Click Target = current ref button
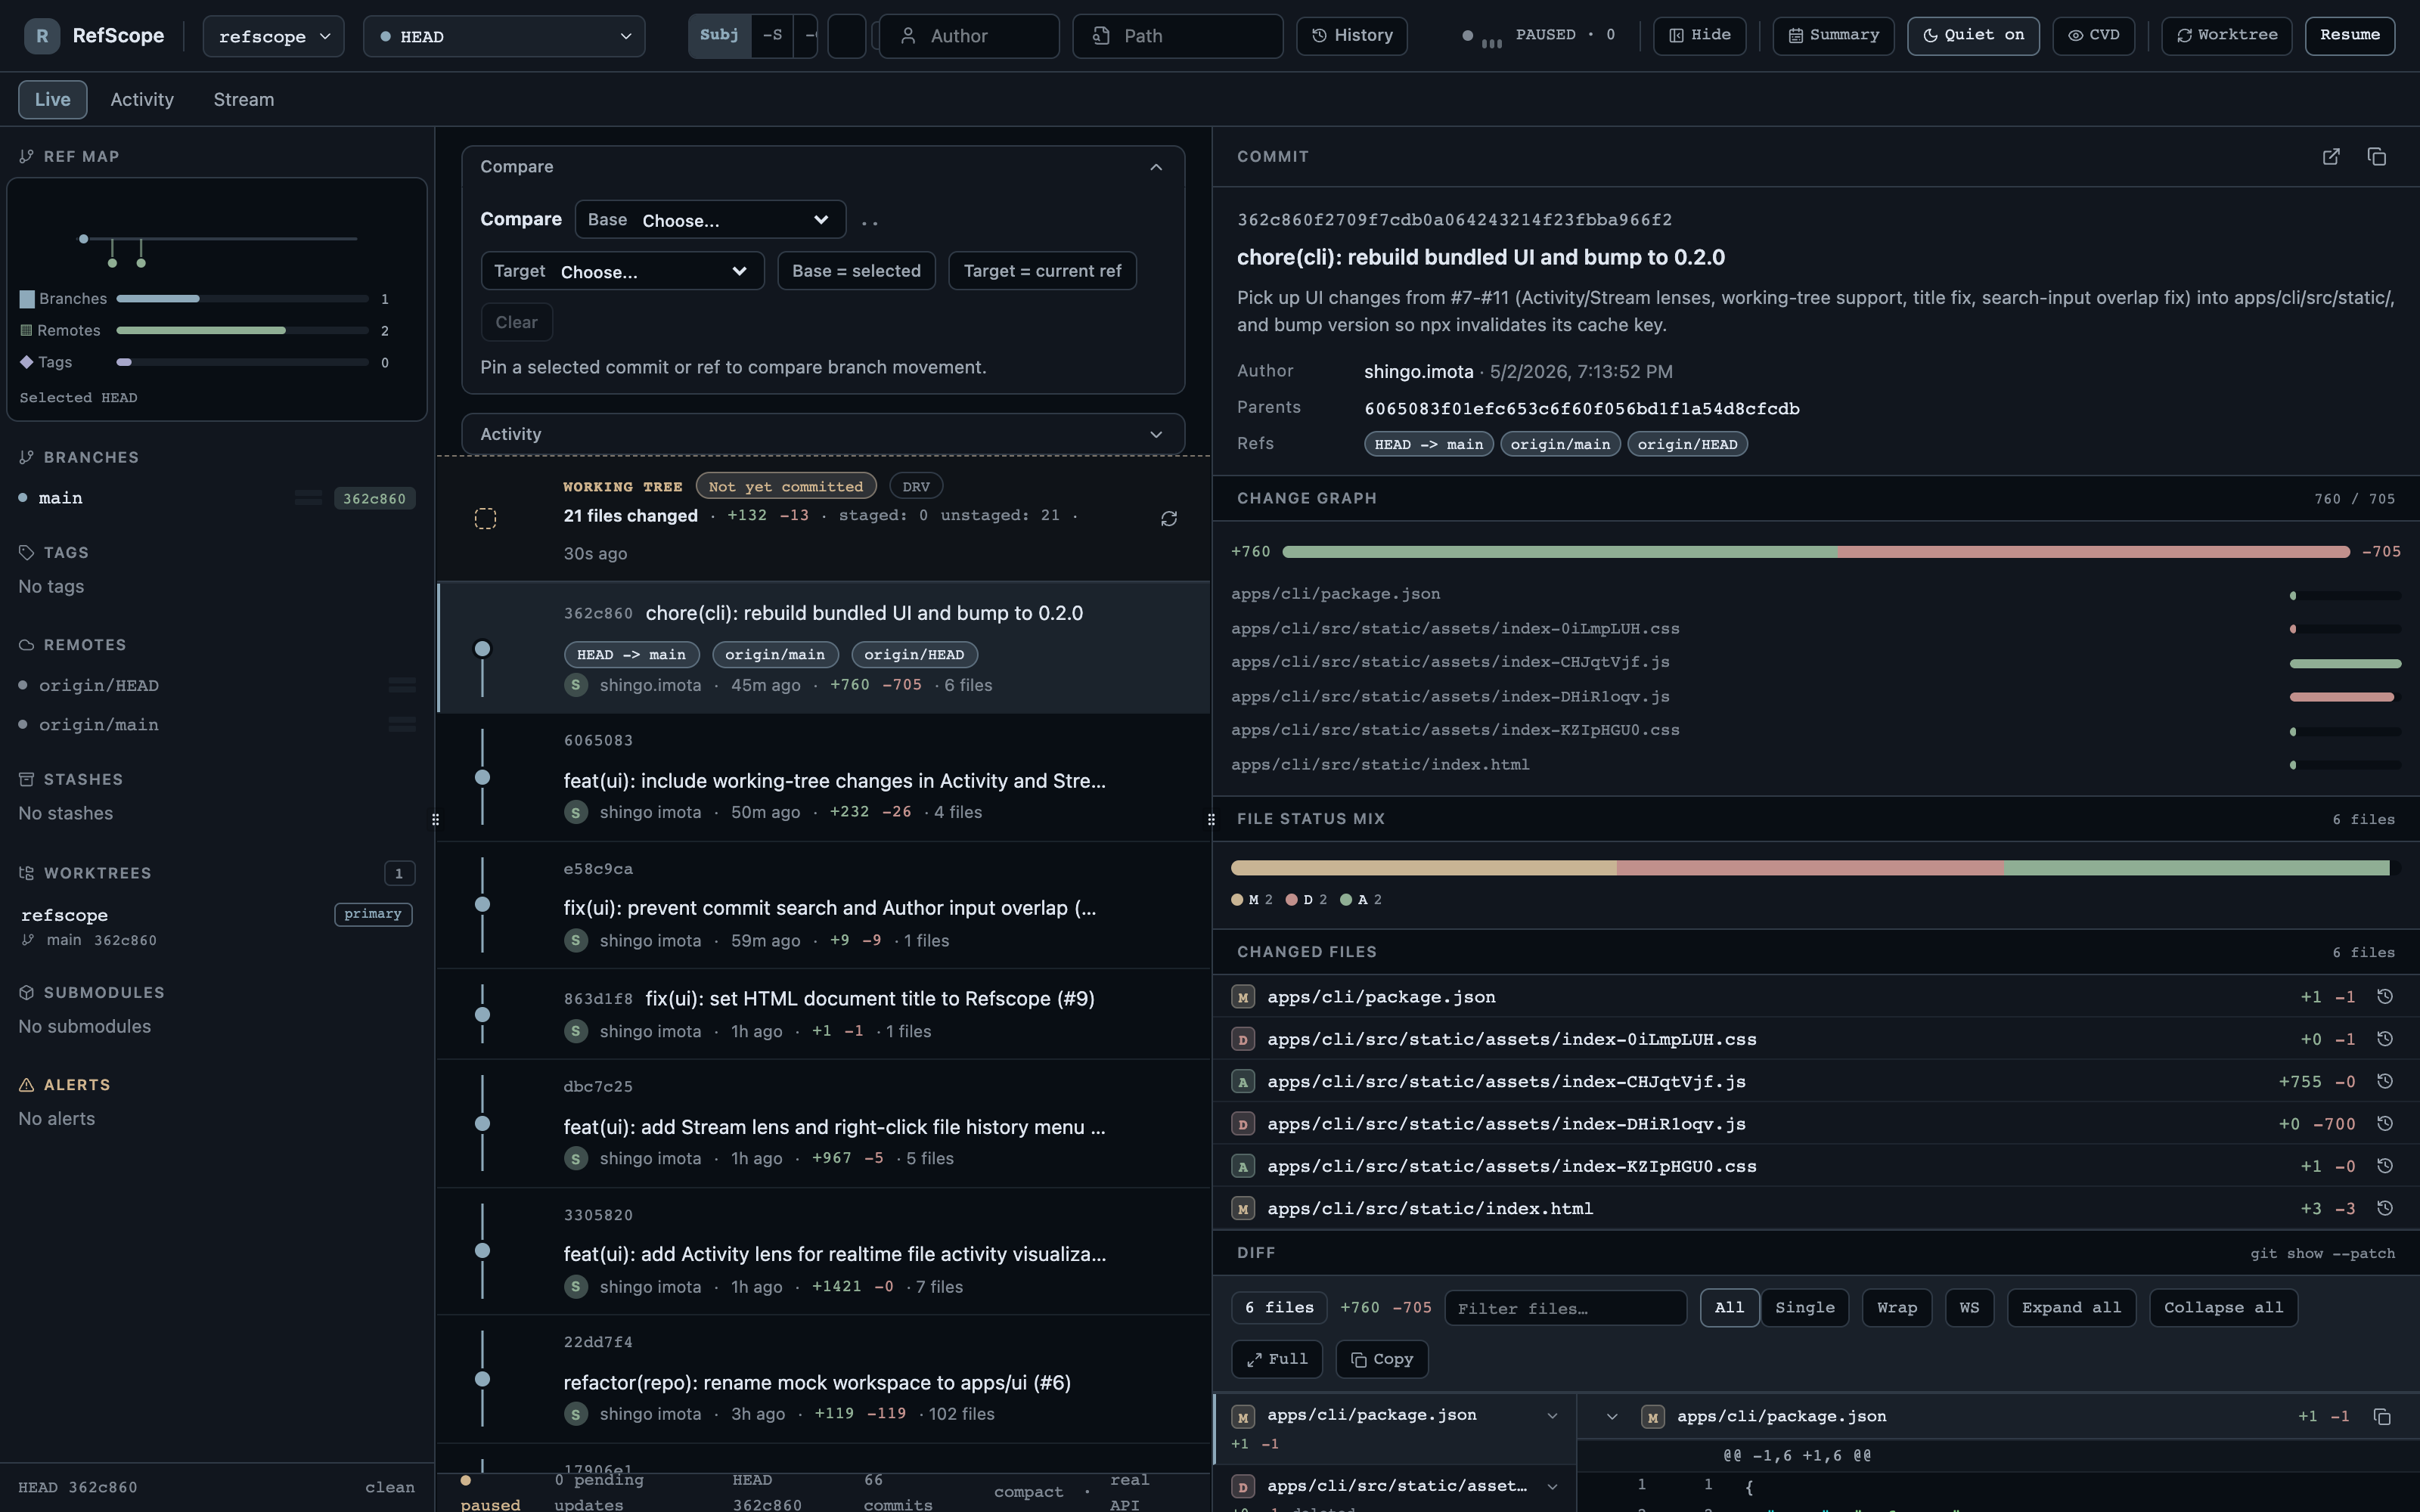Viewport: 2420px width, 1512px height. pyautogui.click(x=1042, y=271)
